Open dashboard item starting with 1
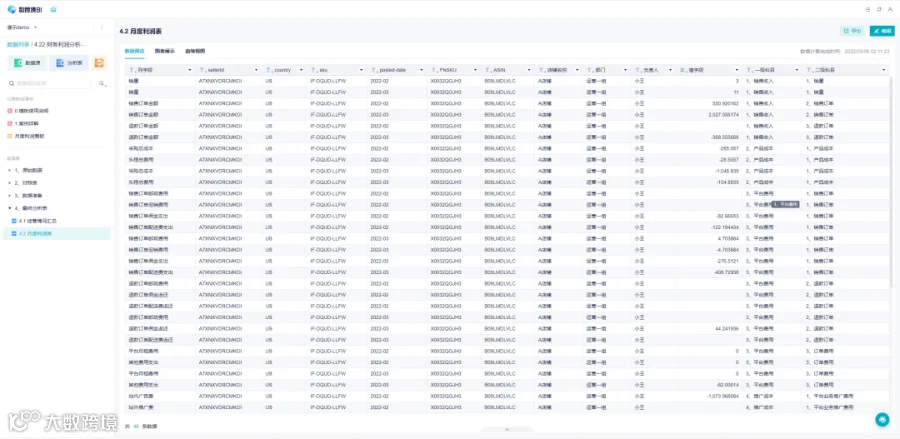Screen dimensions: 900x439 click(x=23, y=123)
